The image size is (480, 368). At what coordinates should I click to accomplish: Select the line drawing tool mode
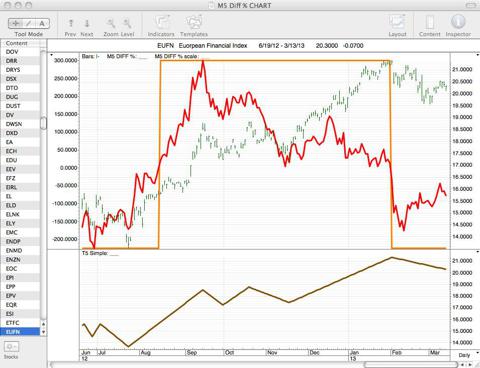[29, 23]
